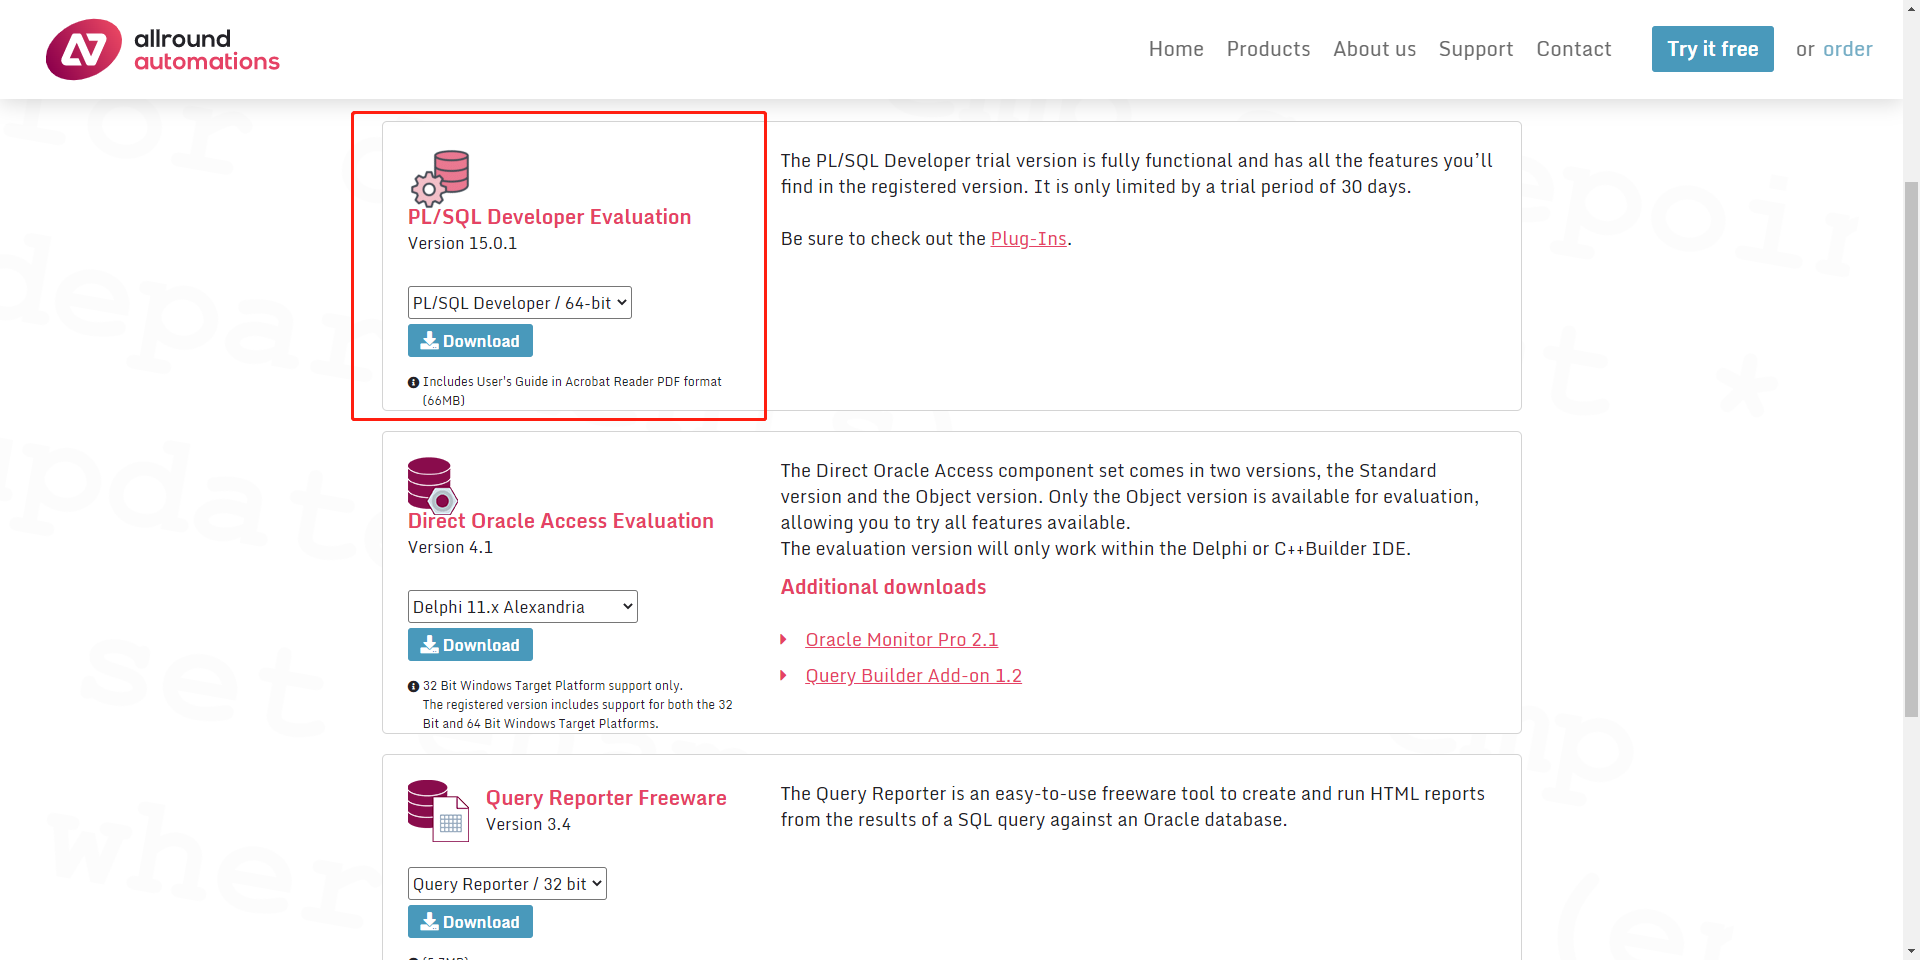
Task: Click the page's vertical scrollbar thumb
Action: point(1911,450)
